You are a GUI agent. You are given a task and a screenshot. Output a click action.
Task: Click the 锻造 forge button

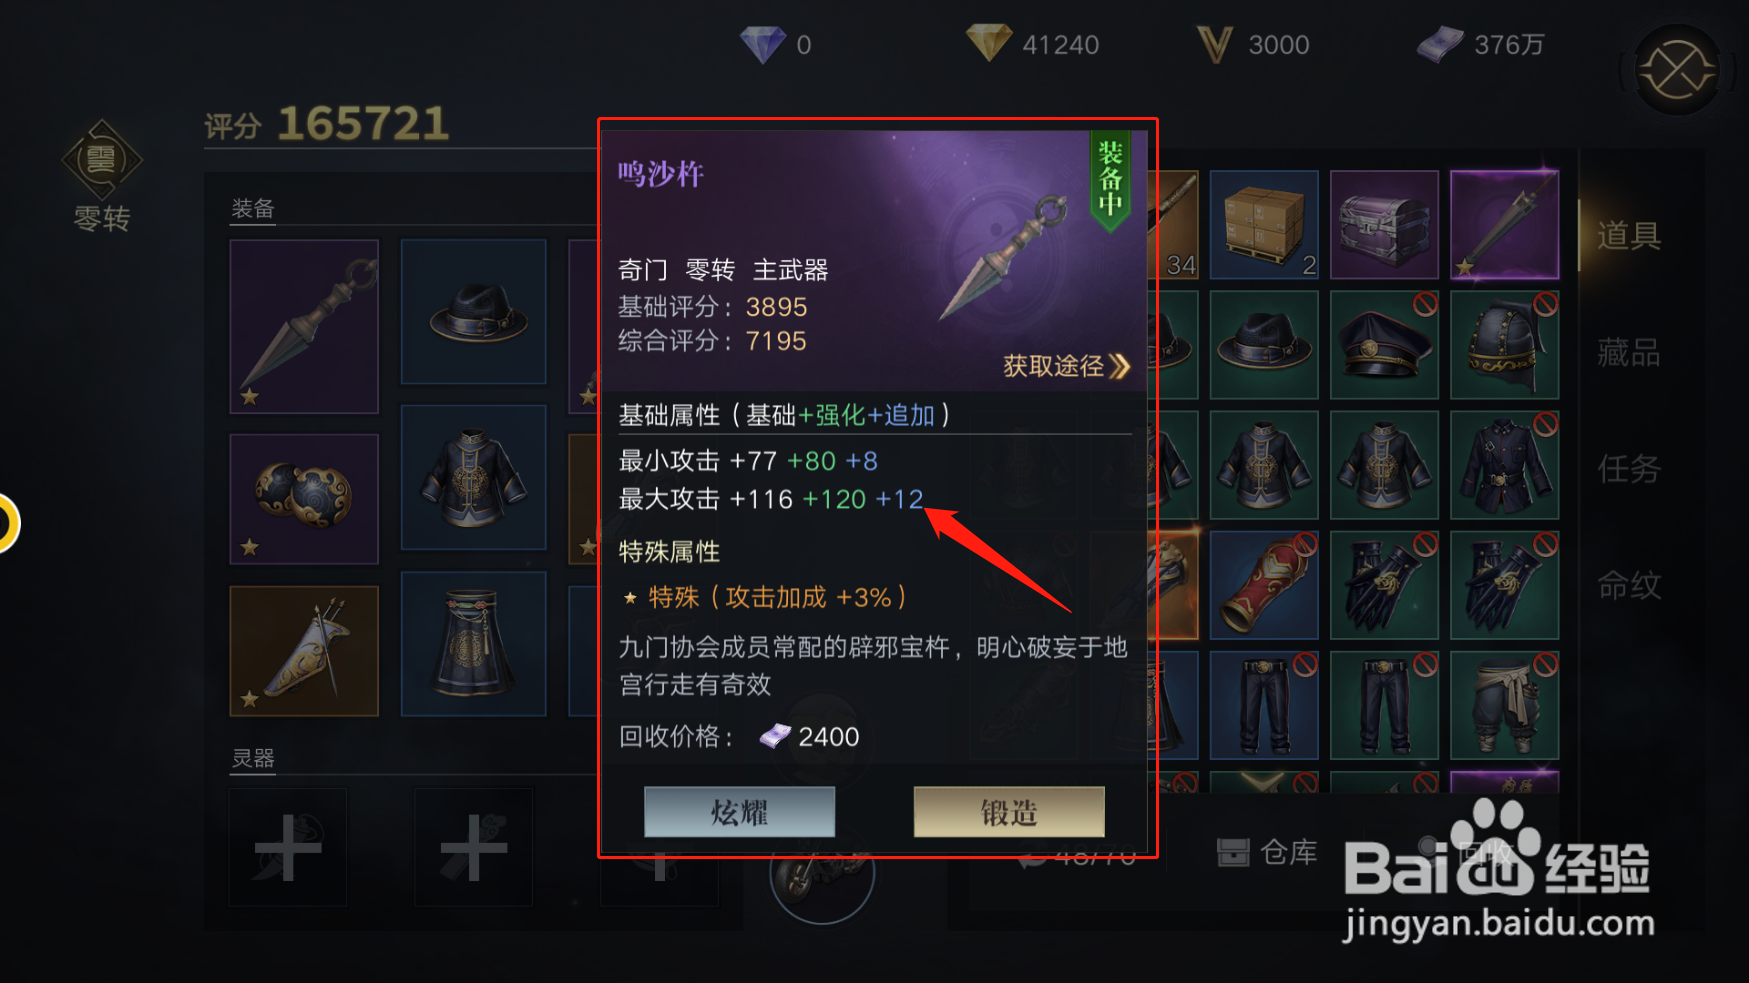[x=1009, y=812]
